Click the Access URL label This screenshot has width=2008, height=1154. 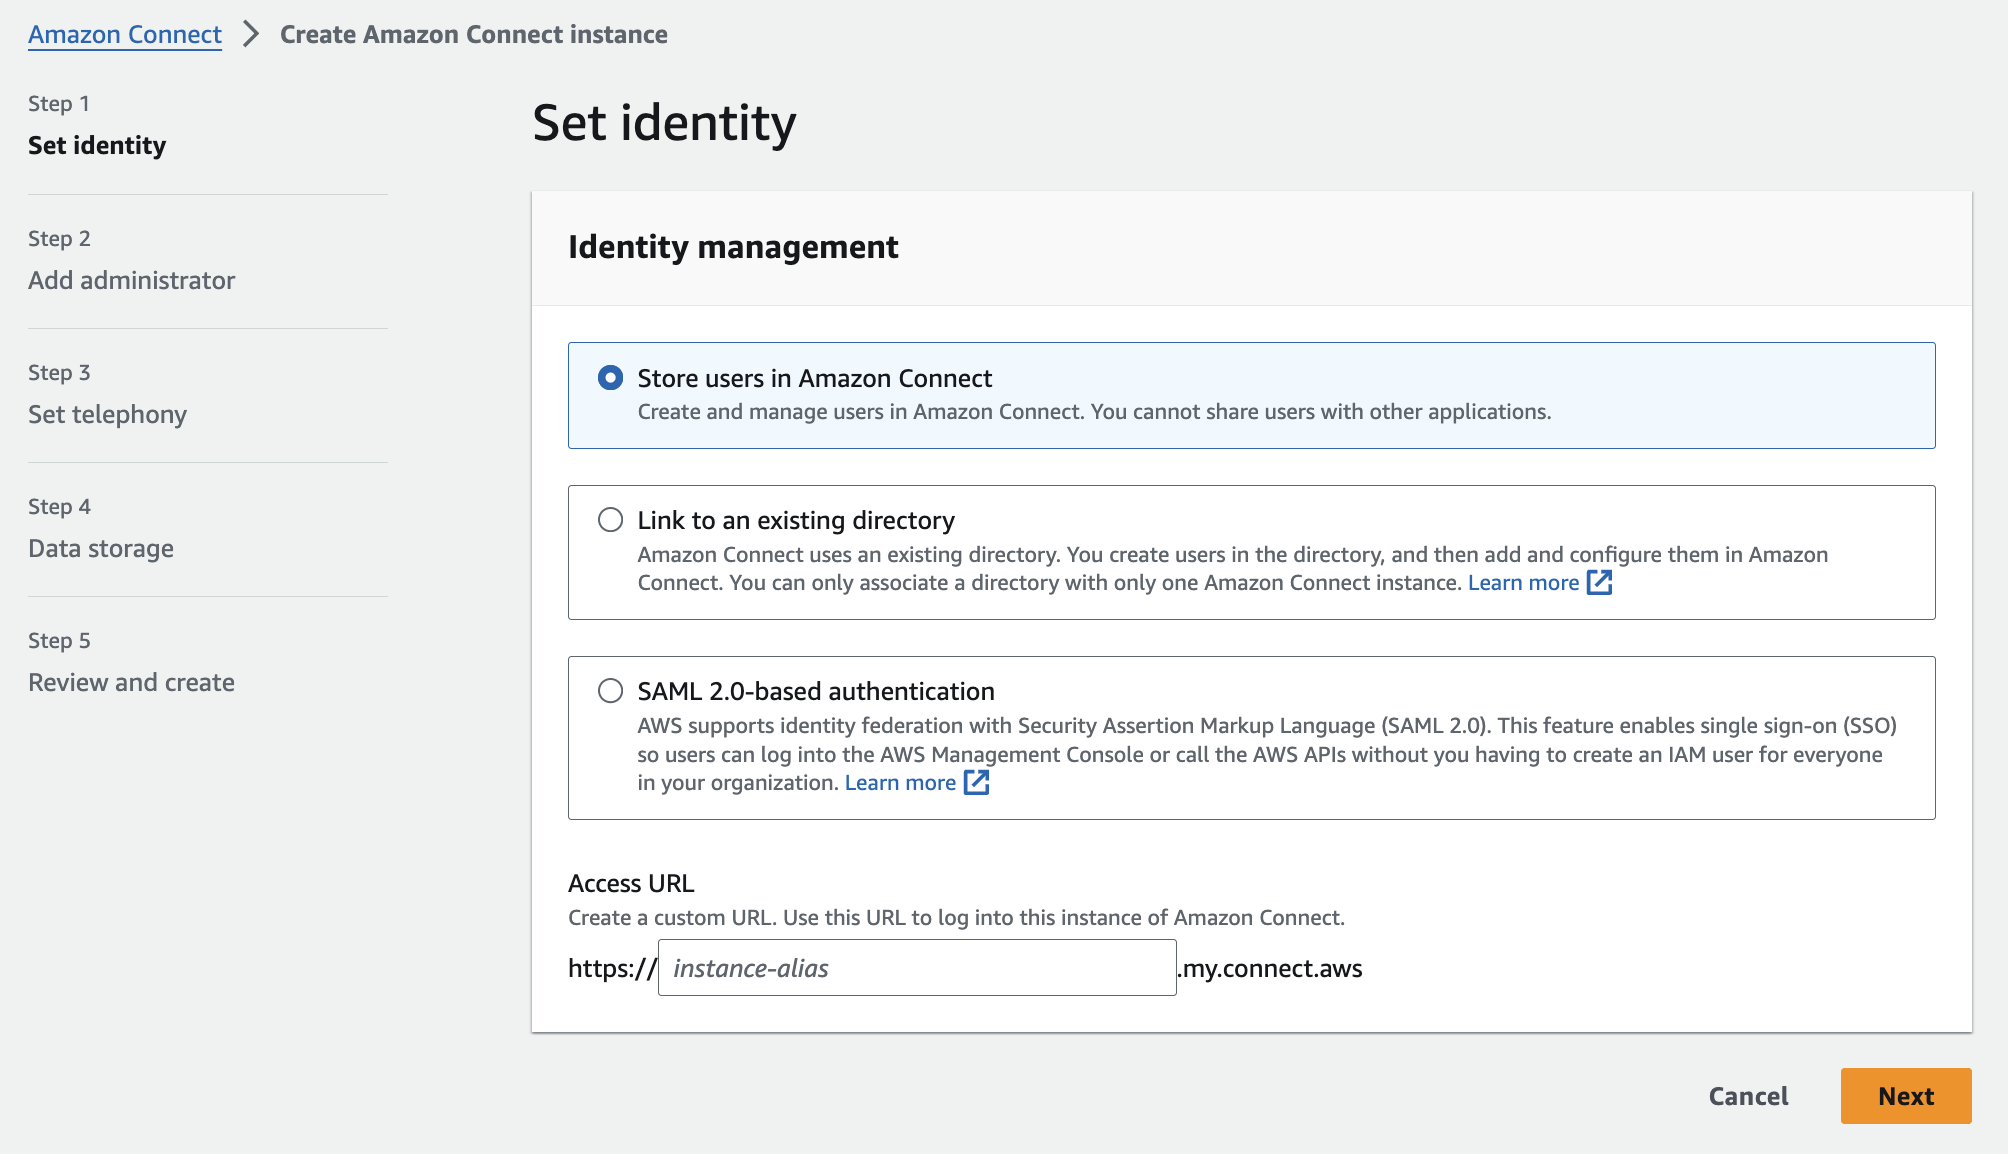[631, 883]
